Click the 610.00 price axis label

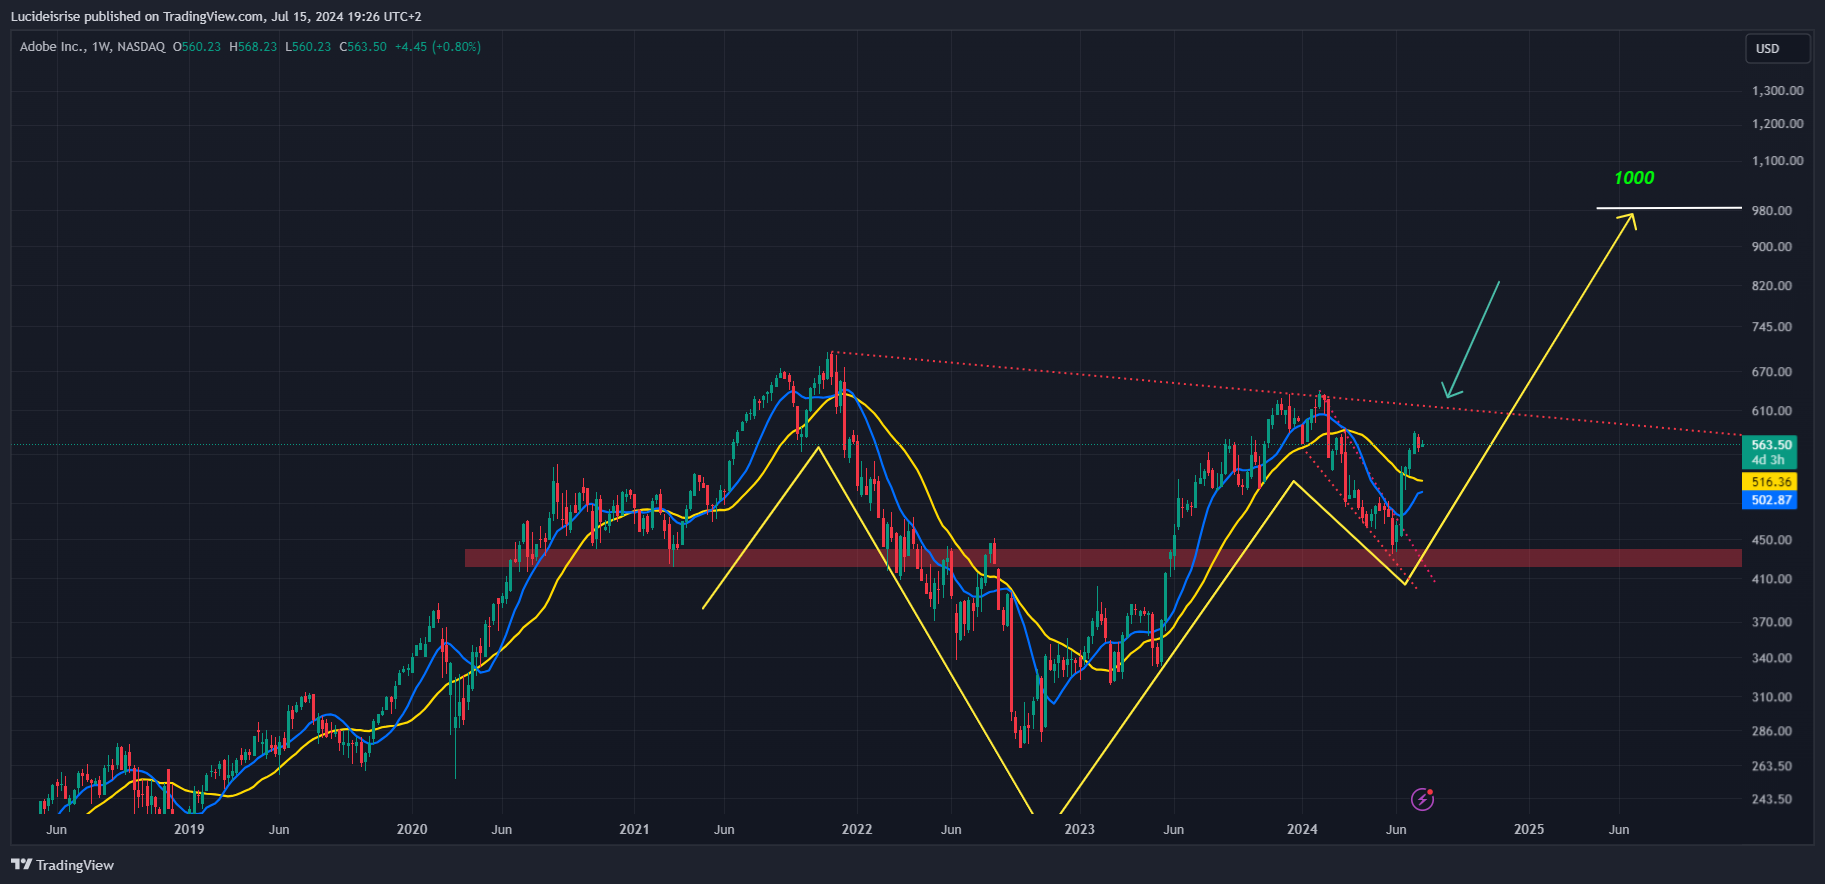tap(1771, 411)
